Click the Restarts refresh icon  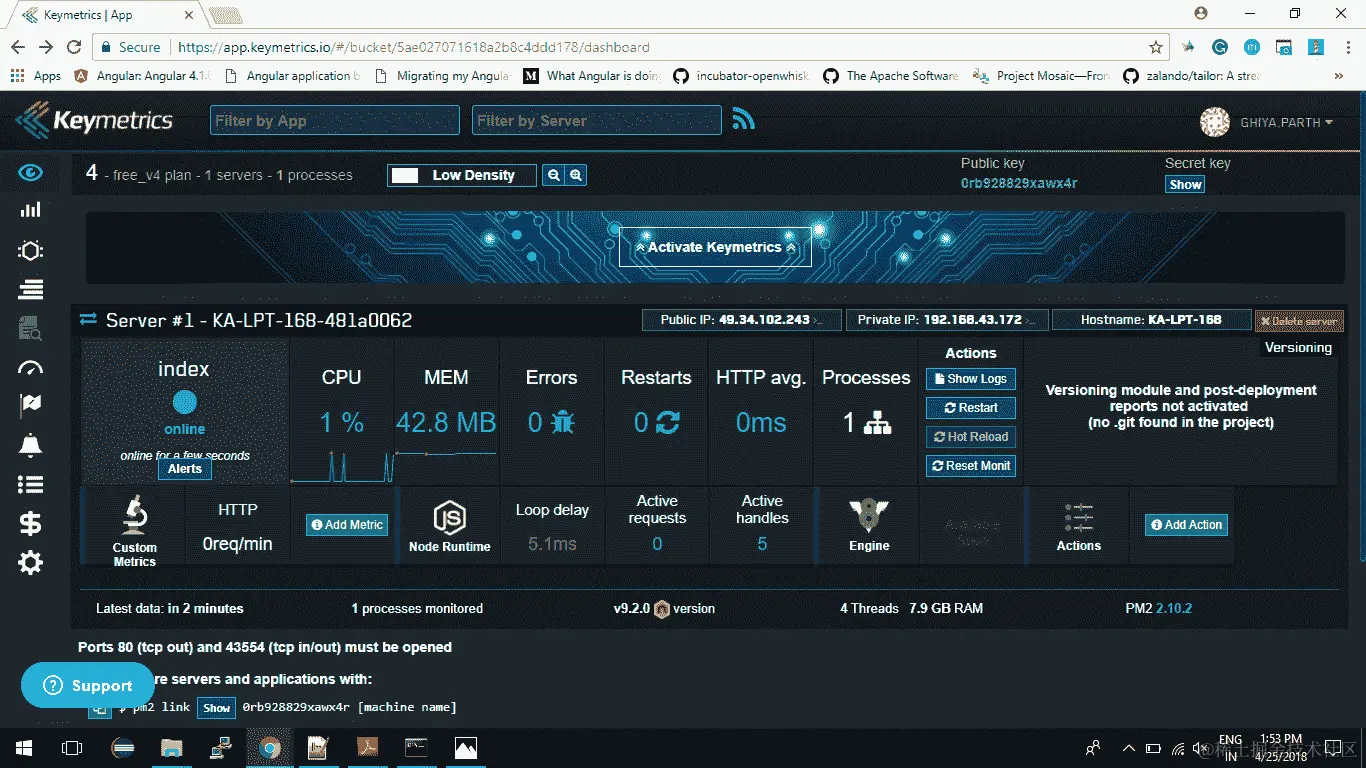tap(668, 423)
